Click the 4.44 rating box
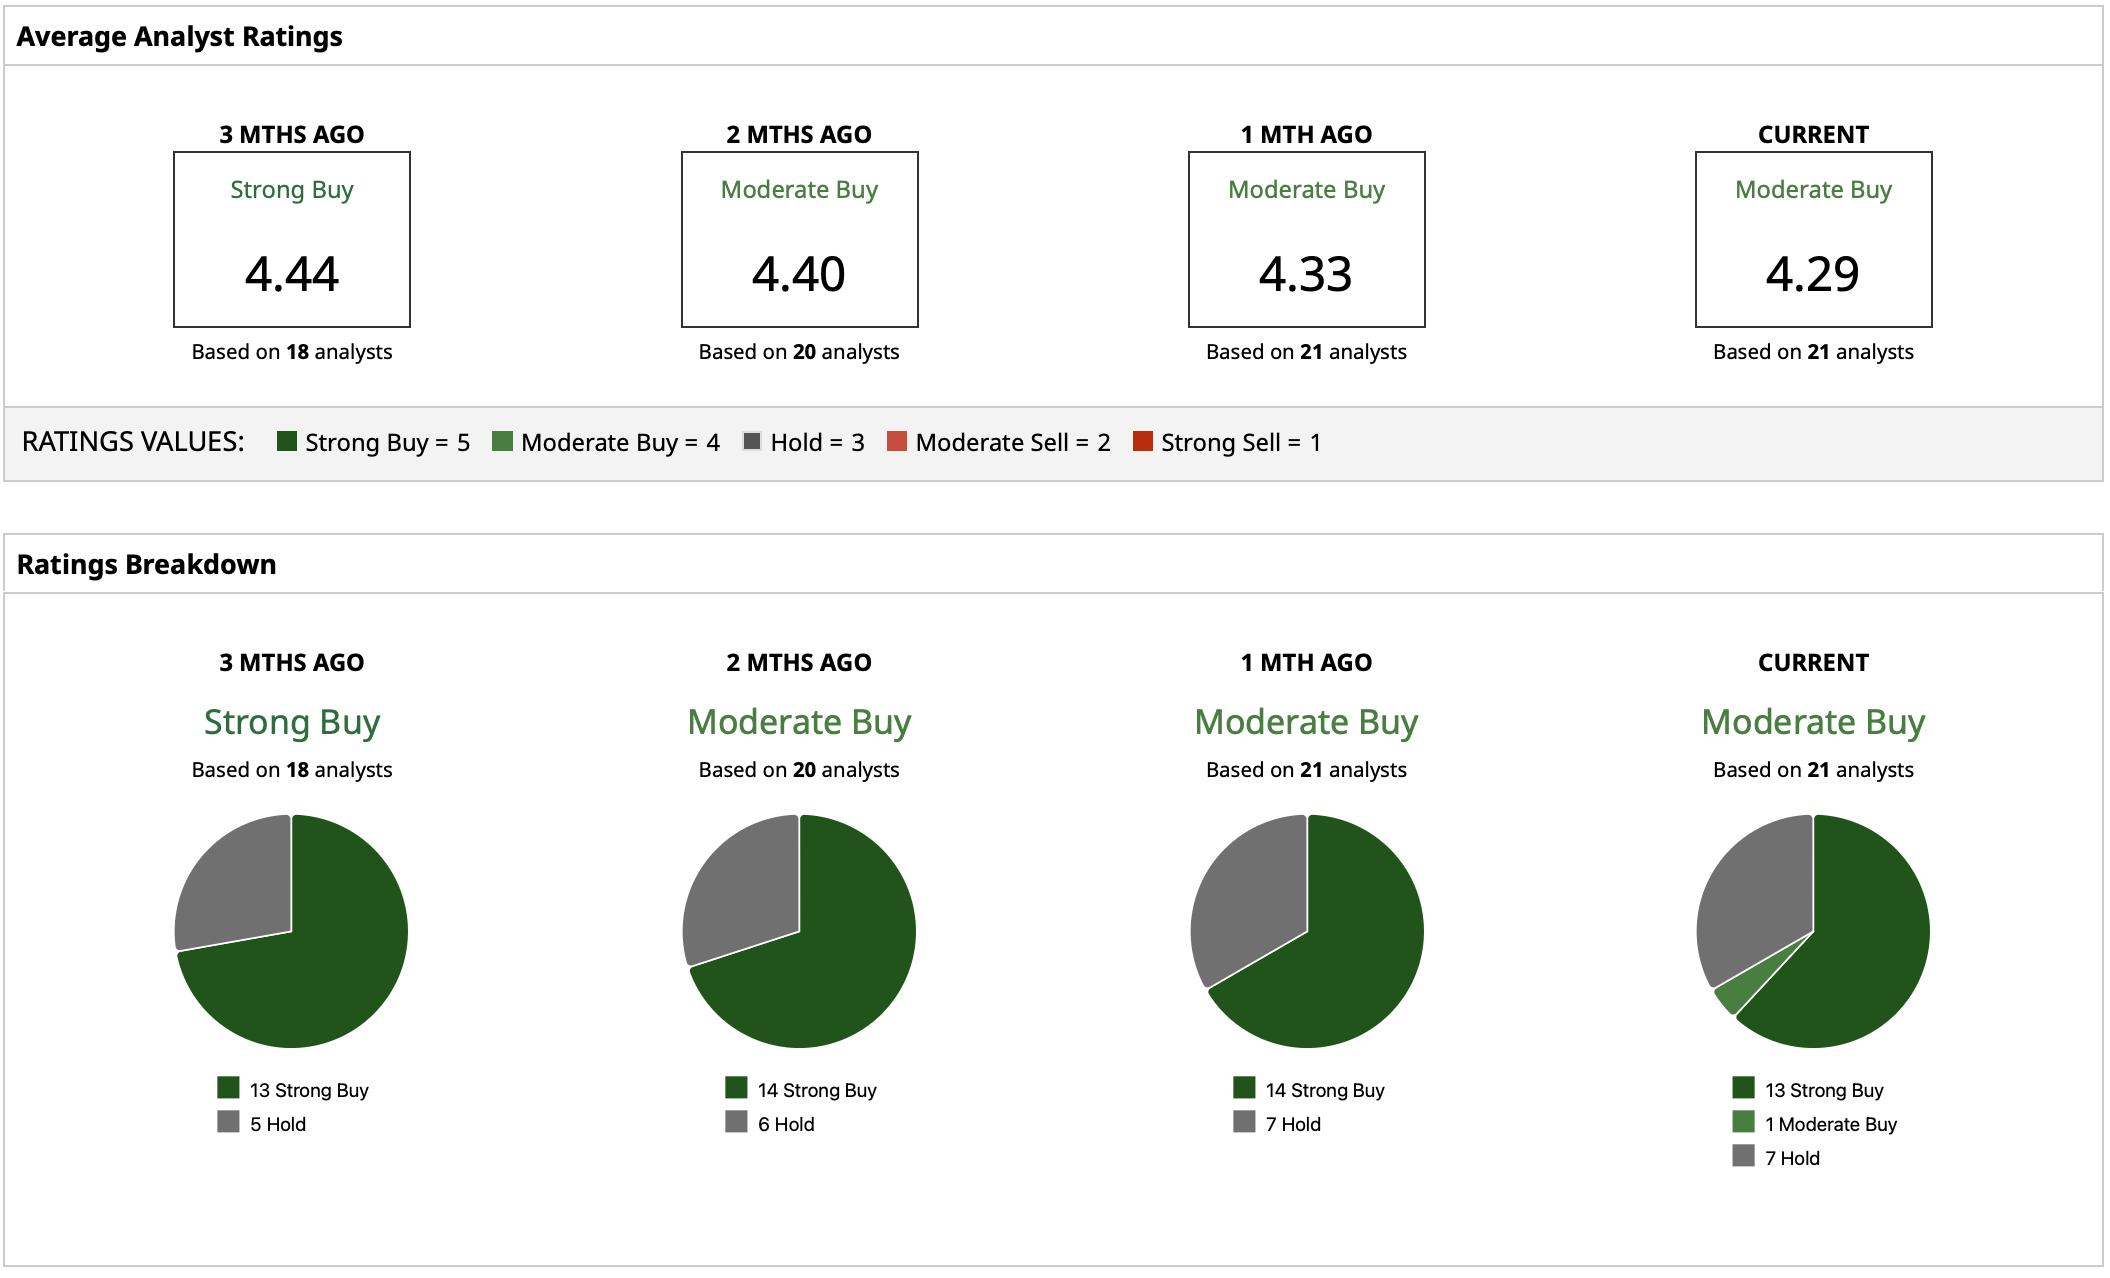2110x1278 pixels. (292, 240)
